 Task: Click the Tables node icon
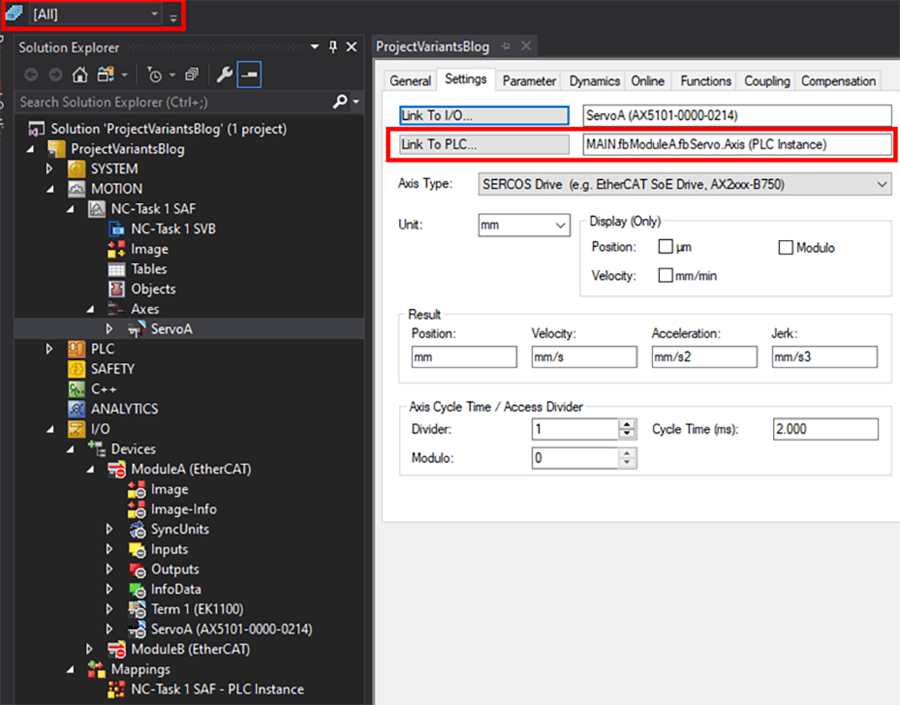pyautogui.click(x=117, y=269)
